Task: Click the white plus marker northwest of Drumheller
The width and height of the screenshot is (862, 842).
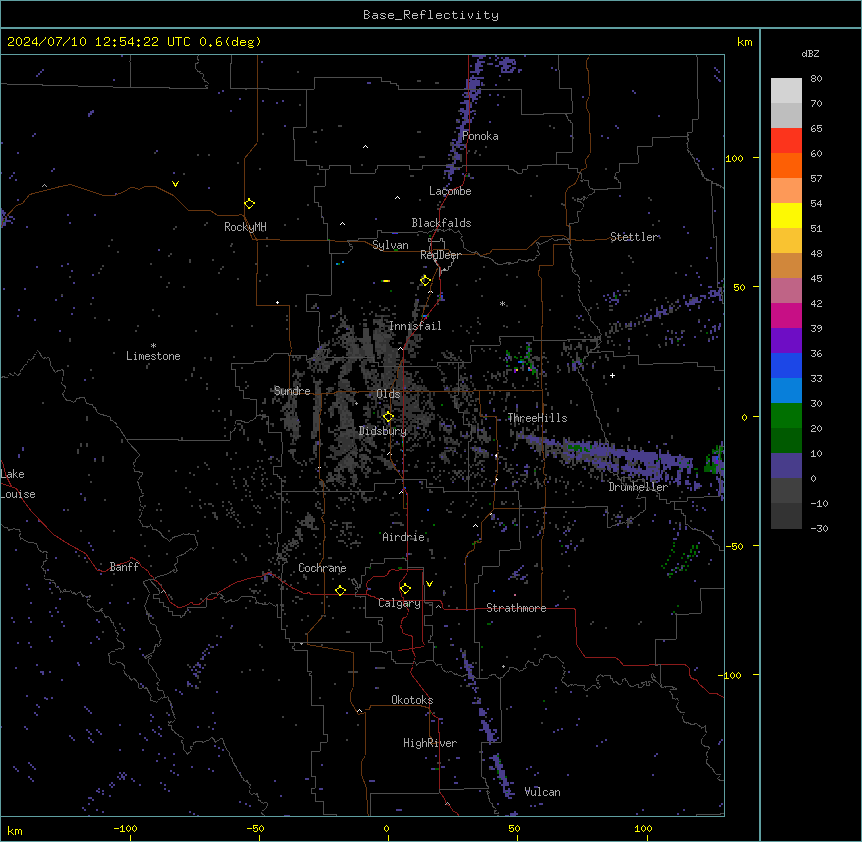Action: [x=612, y=375]
